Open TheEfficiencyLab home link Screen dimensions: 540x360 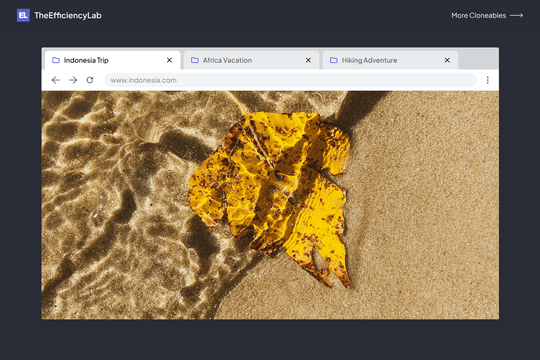tap(59, 15)
